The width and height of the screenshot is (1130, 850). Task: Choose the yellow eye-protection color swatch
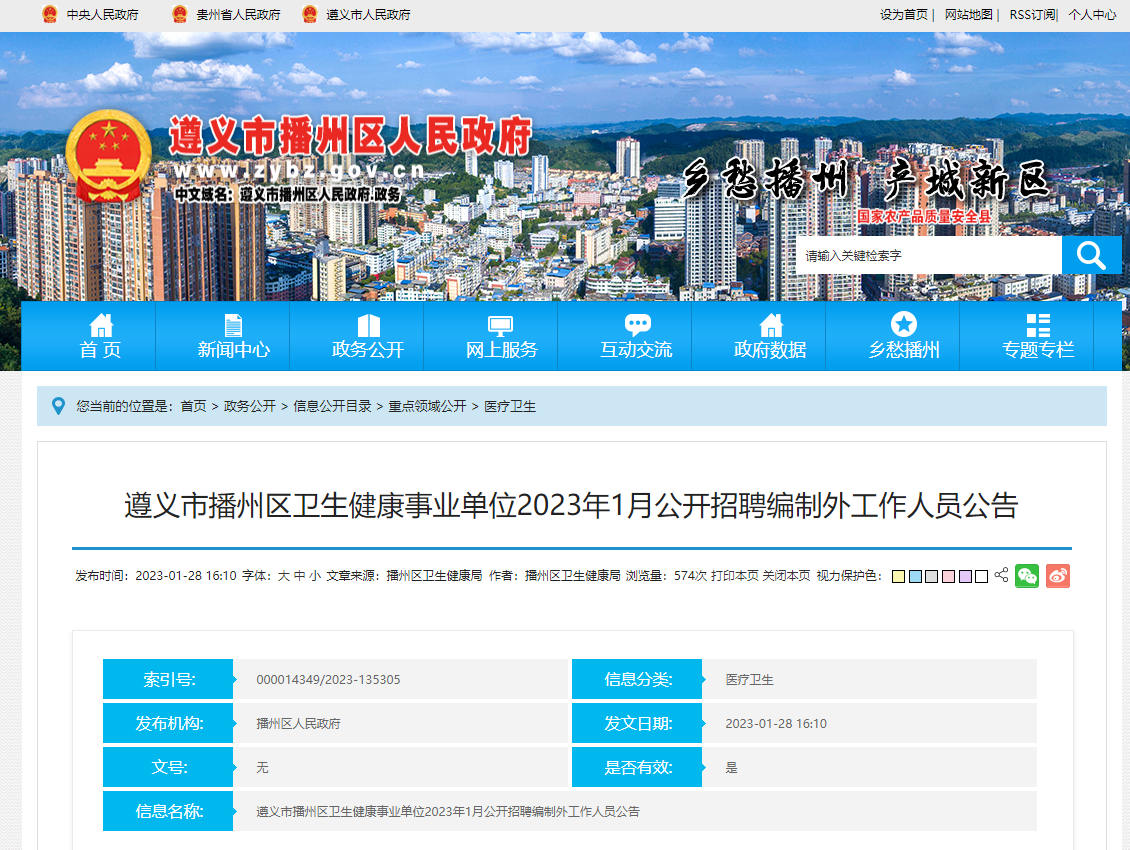(898, 577)
